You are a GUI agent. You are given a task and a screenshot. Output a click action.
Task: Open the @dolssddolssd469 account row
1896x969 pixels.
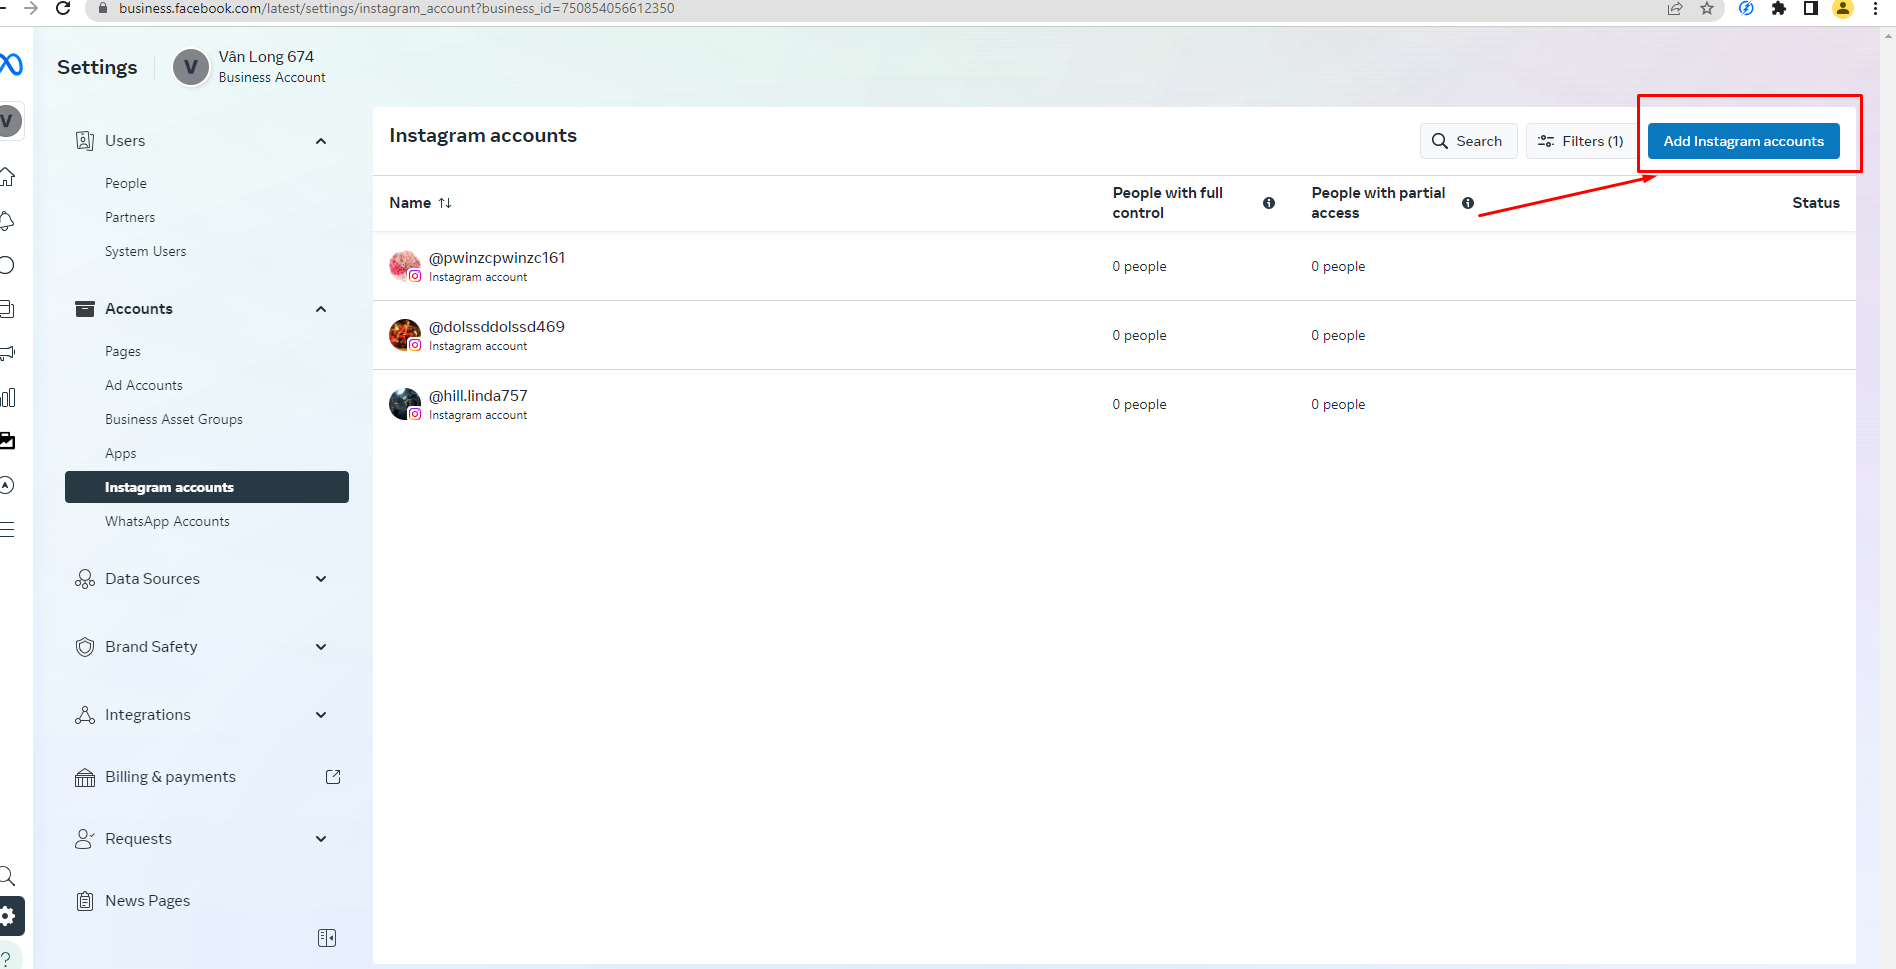tap(1114, 335)
